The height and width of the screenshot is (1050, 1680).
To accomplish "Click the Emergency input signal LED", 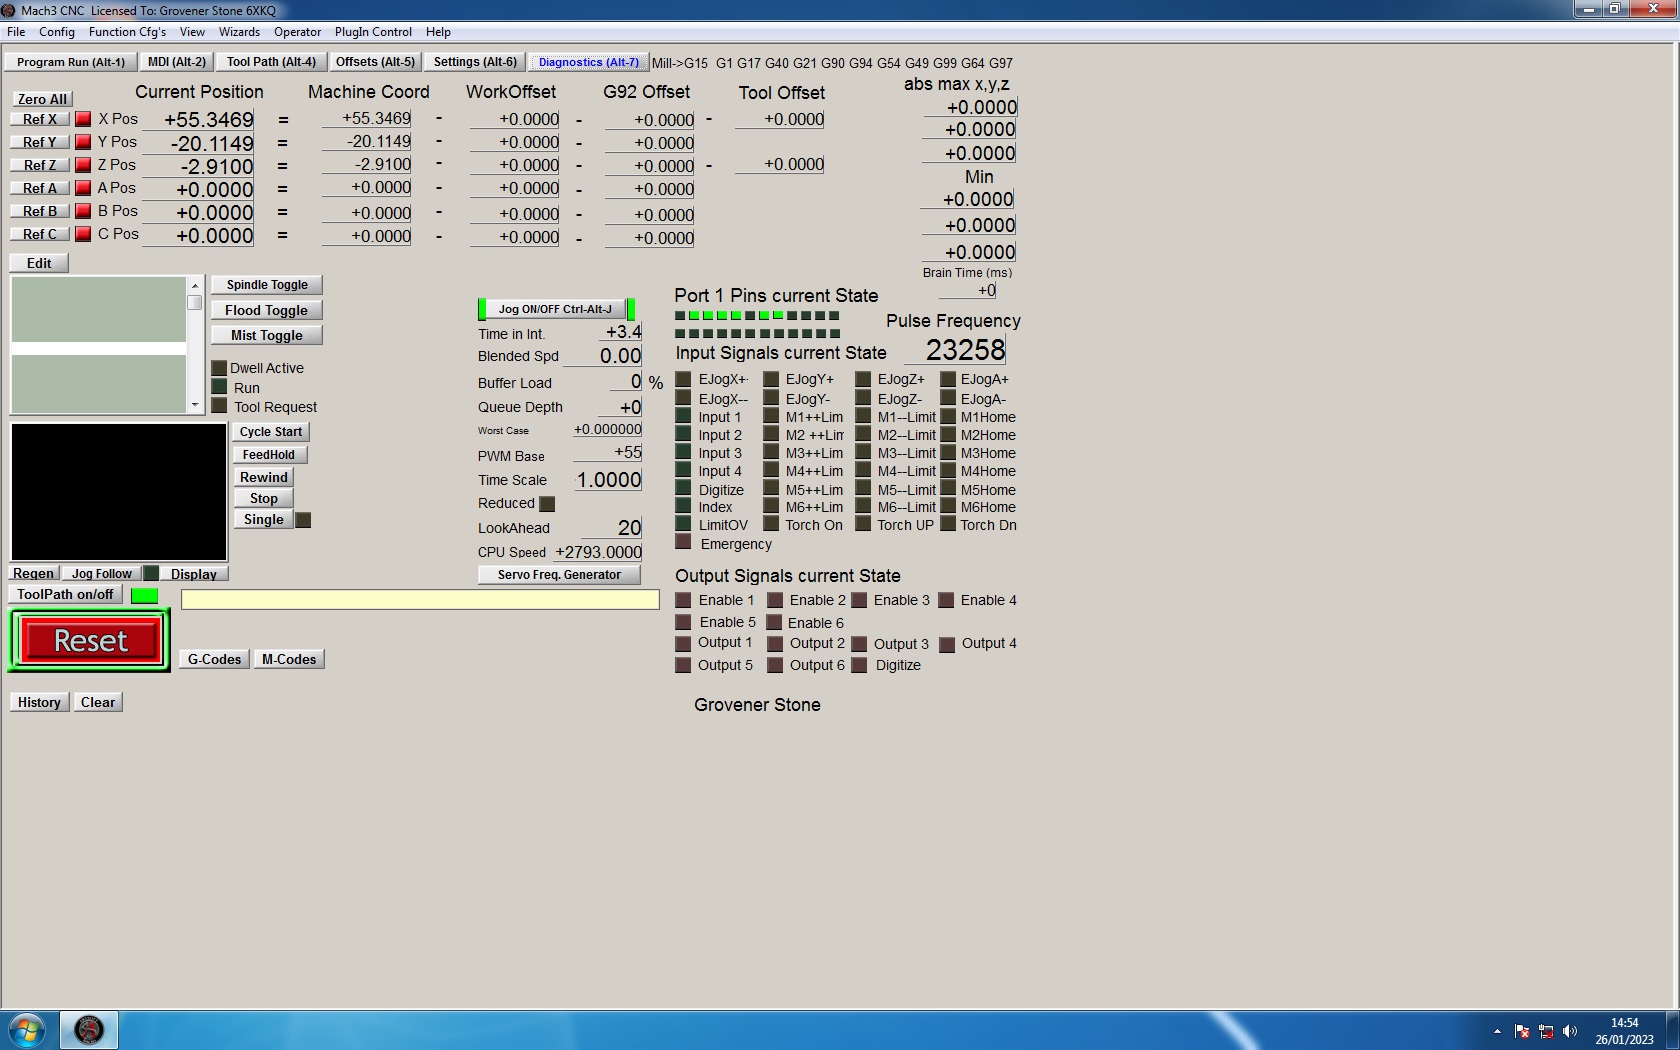I will click(683, 543).
